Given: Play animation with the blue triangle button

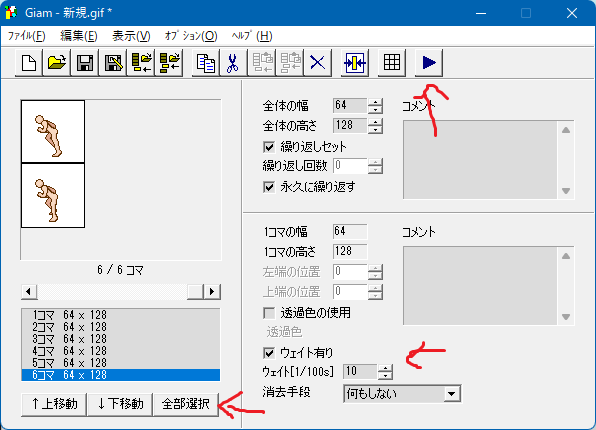Looking at the screenshot, I should click(429, 63).
